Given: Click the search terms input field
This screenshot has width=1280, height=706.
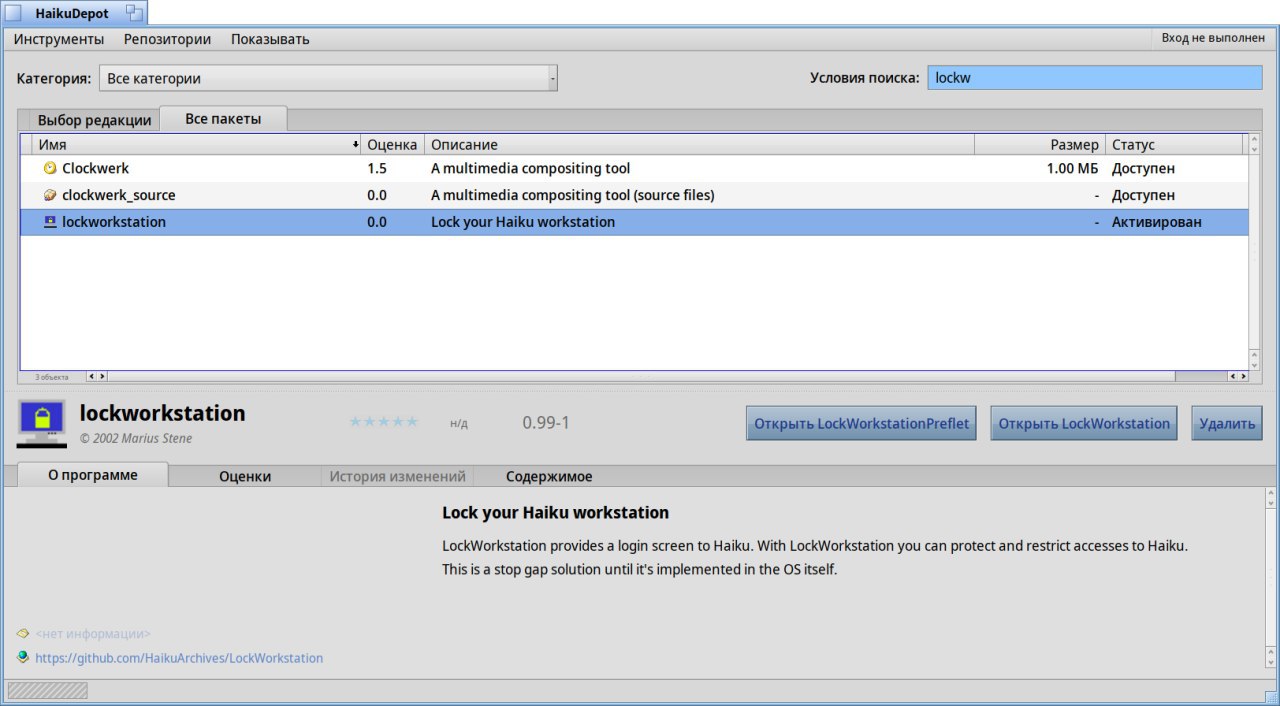Looking at the screenshot, I should coord(1095,78).
